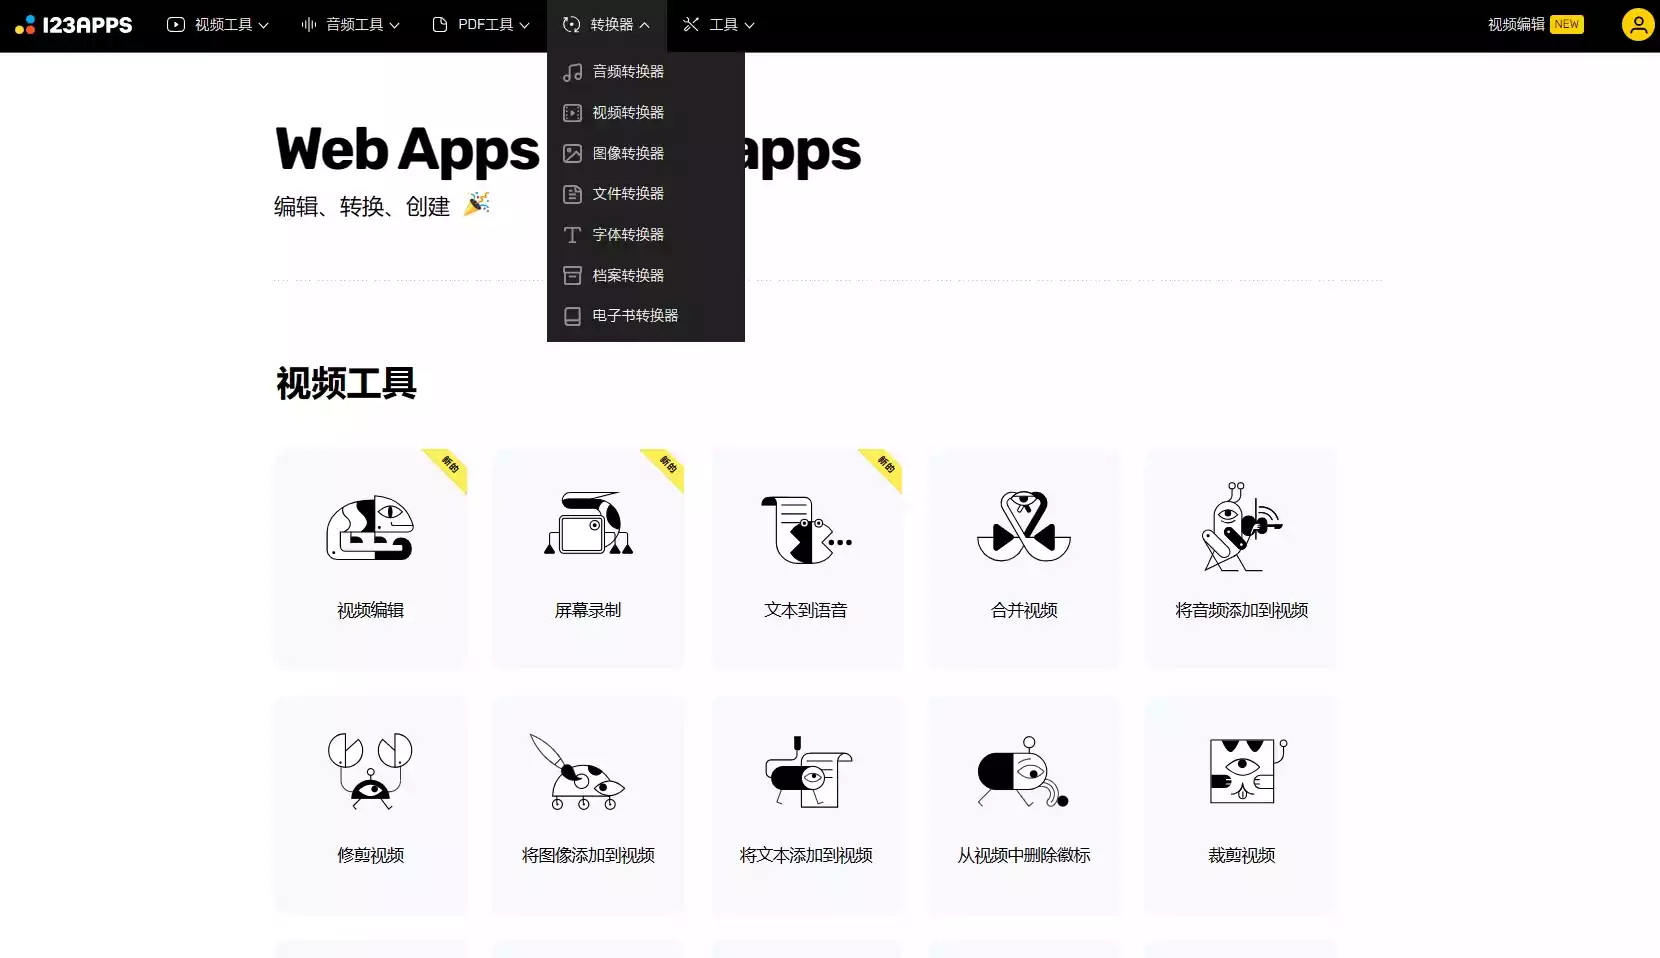
Task: Select the 合并视频 tool illustration
Action: coord(1024,526)
